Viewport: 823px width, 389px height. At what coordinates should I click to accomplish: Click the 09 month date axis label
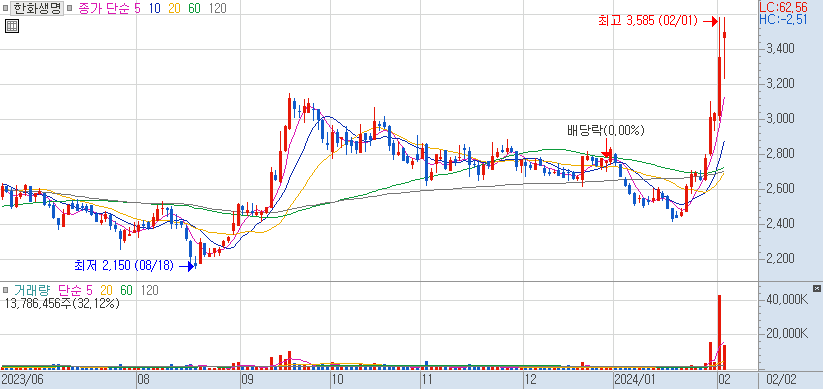pos(248,380)
